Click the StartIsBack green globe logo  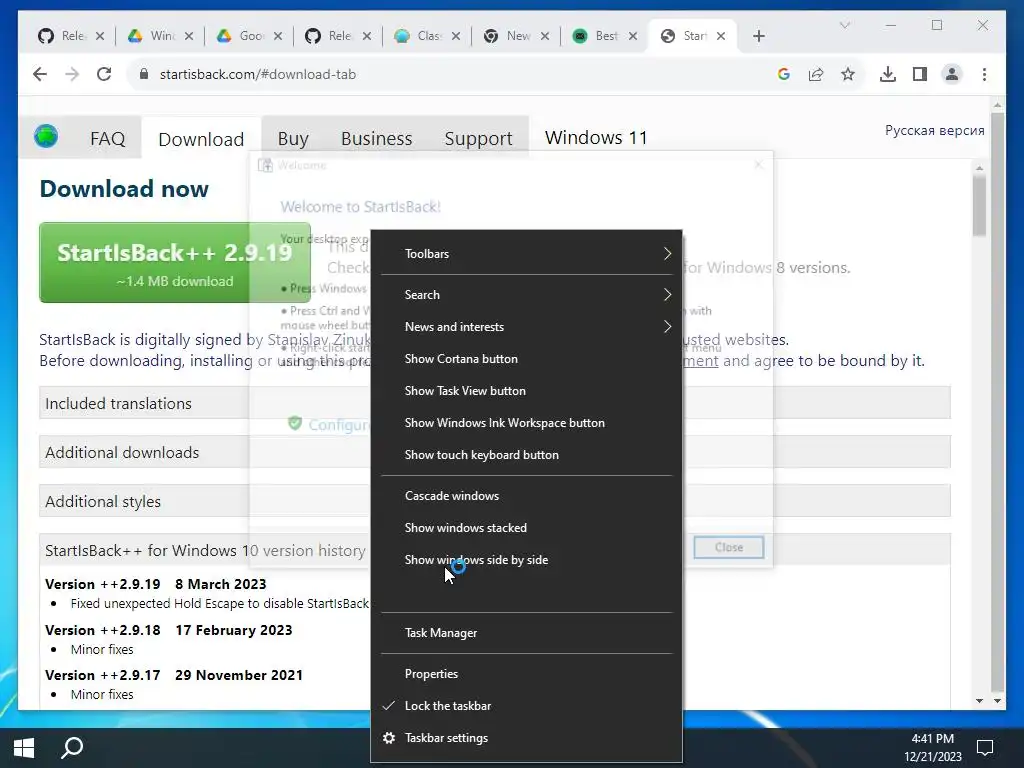[46, 136]
